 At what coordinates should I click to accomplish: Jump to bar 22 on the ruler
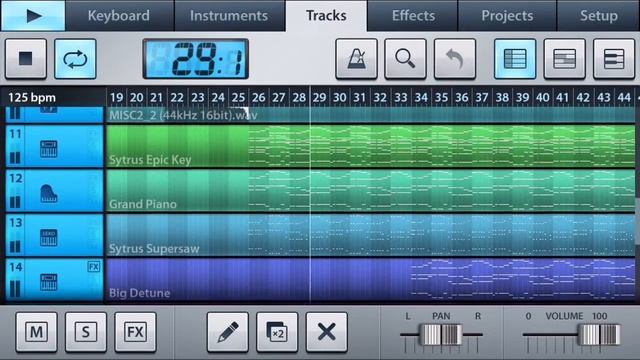(x=177, y=98)
